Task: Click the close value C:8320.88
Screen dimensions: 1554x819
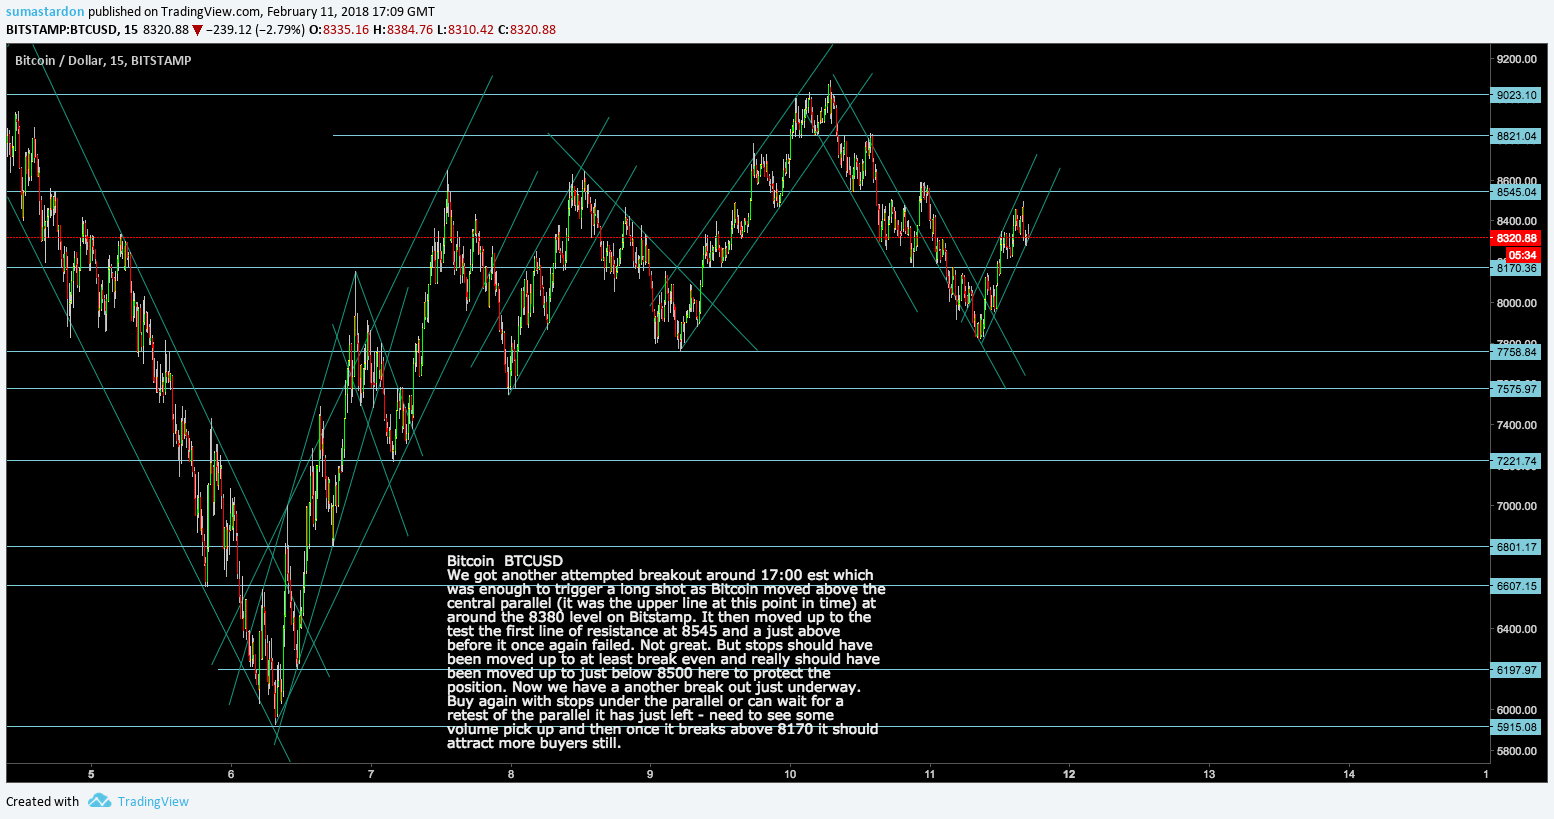Action: tap(526, 29)
